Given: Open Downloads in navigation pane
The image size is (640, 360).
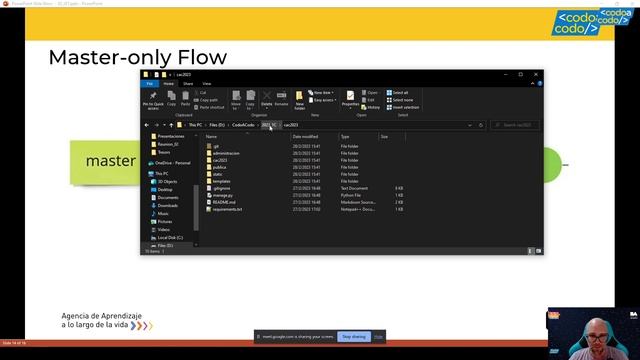Looking at the screenshot, I should coord(164,206).
